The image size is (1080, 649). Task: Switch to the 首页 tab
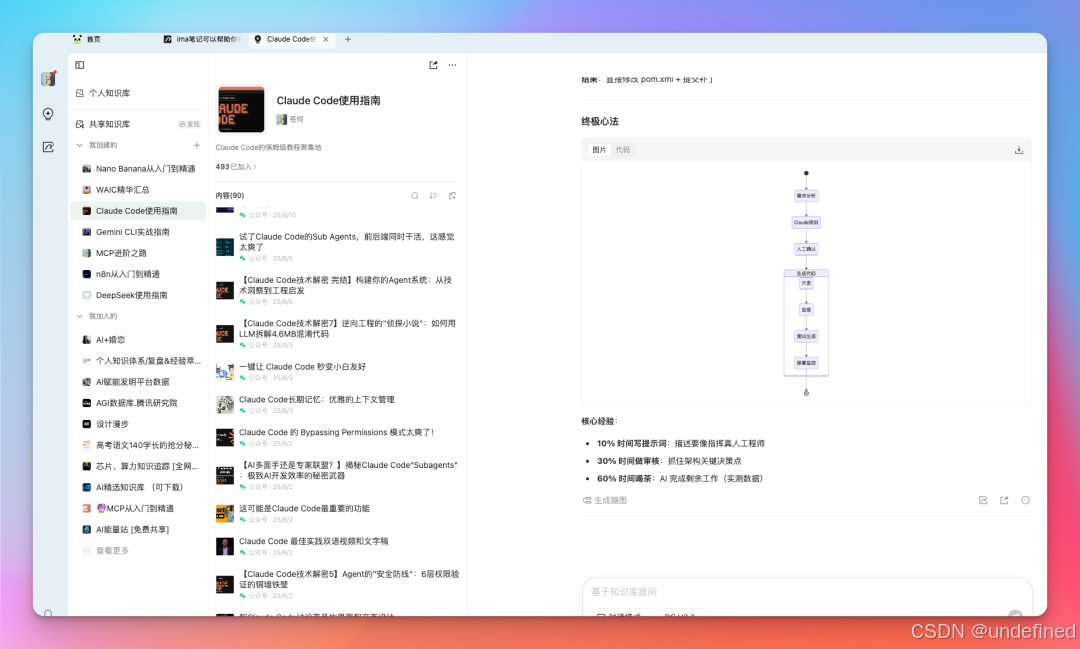pyautogui.click(x=89, y=39)
